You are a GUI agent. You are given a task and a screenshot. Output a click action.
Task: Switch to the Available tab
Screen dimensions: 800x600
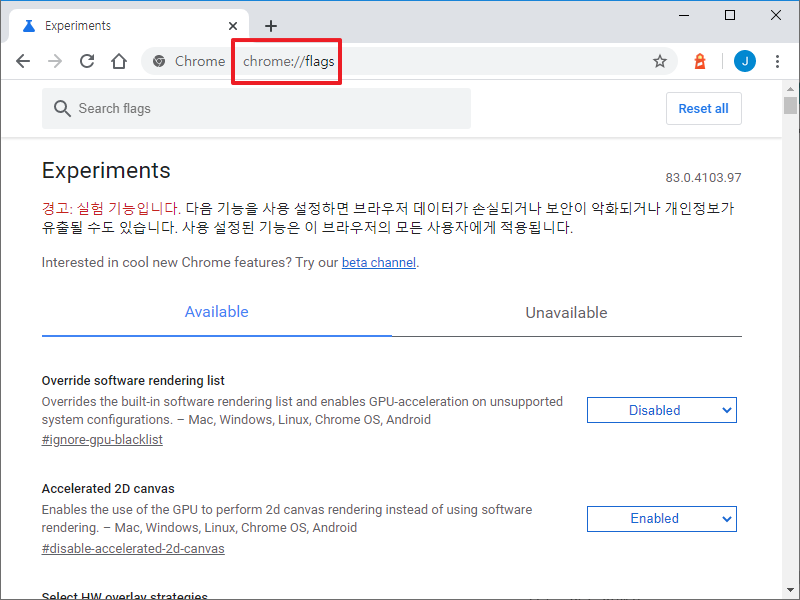[216, 312]
